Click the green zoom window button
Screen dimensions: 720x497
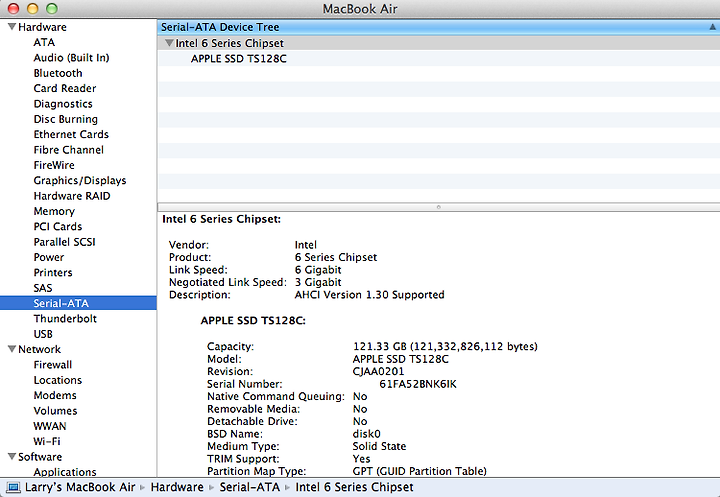tap(52, 8)
